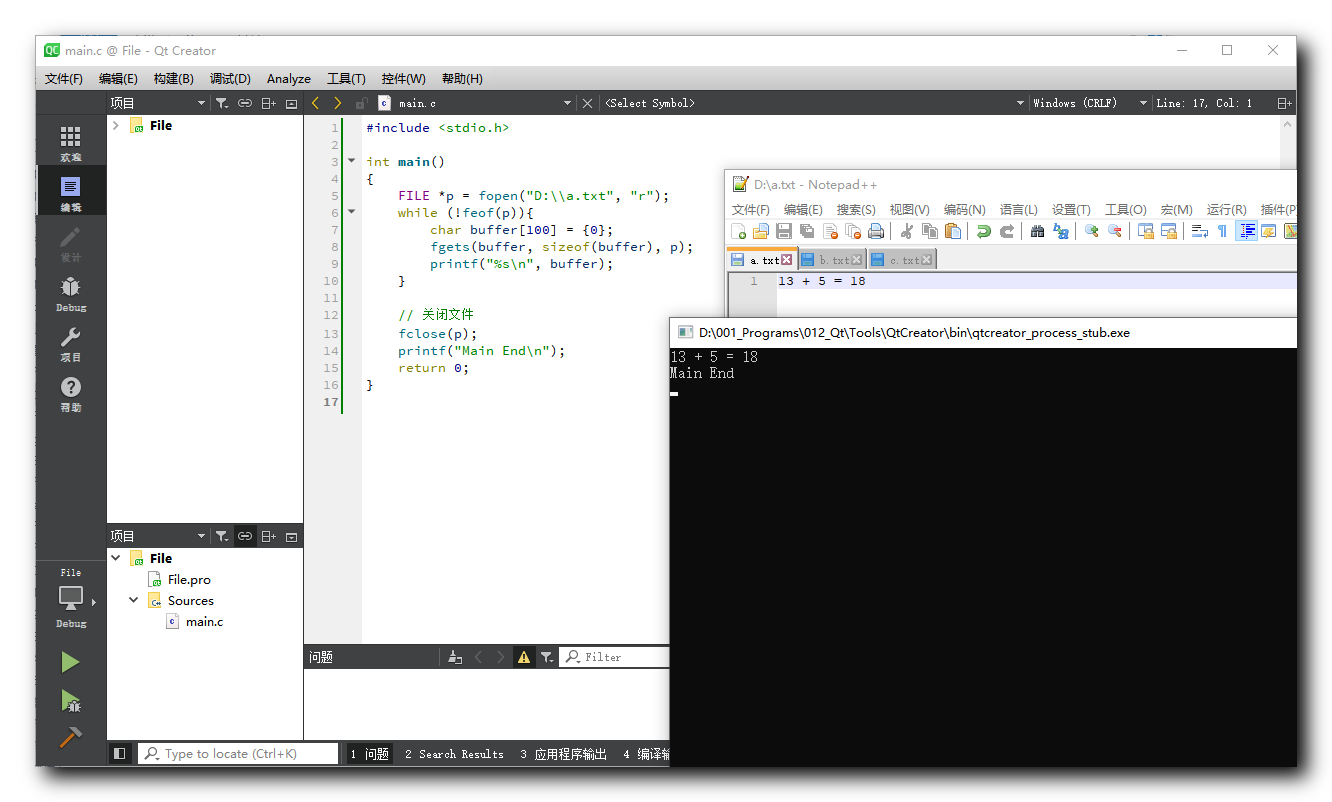The height and width of the screenshot is (802, 1332).
Task: Click New file icon in Notepad++ toolbar
Action: pyautogui.click(x=739, y=231)
